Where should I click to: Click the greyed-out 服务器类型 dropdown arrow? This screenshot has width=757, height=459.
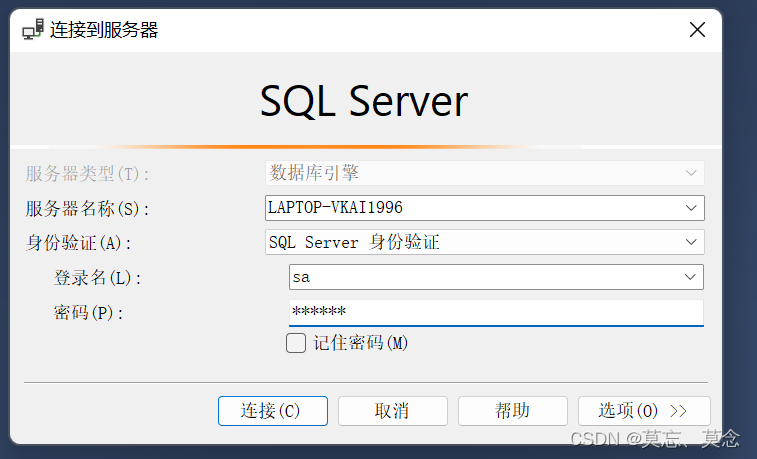point(691,173)
